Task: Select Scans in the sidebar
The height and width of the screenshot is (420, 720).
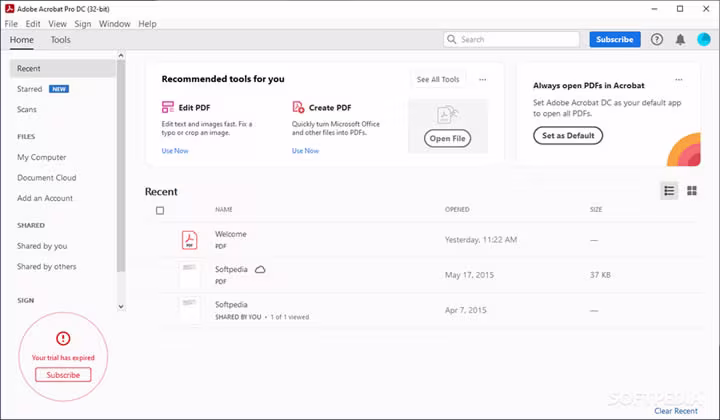Action: click(27, 109)
